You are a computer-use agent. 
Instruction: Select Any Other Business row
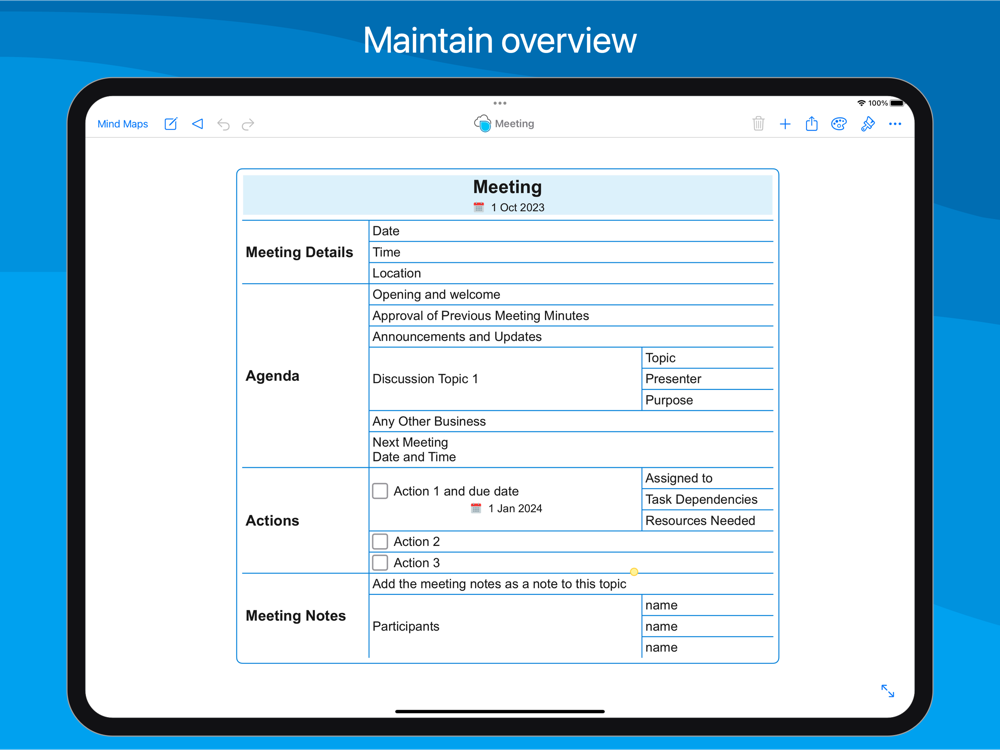click(571, 422)
